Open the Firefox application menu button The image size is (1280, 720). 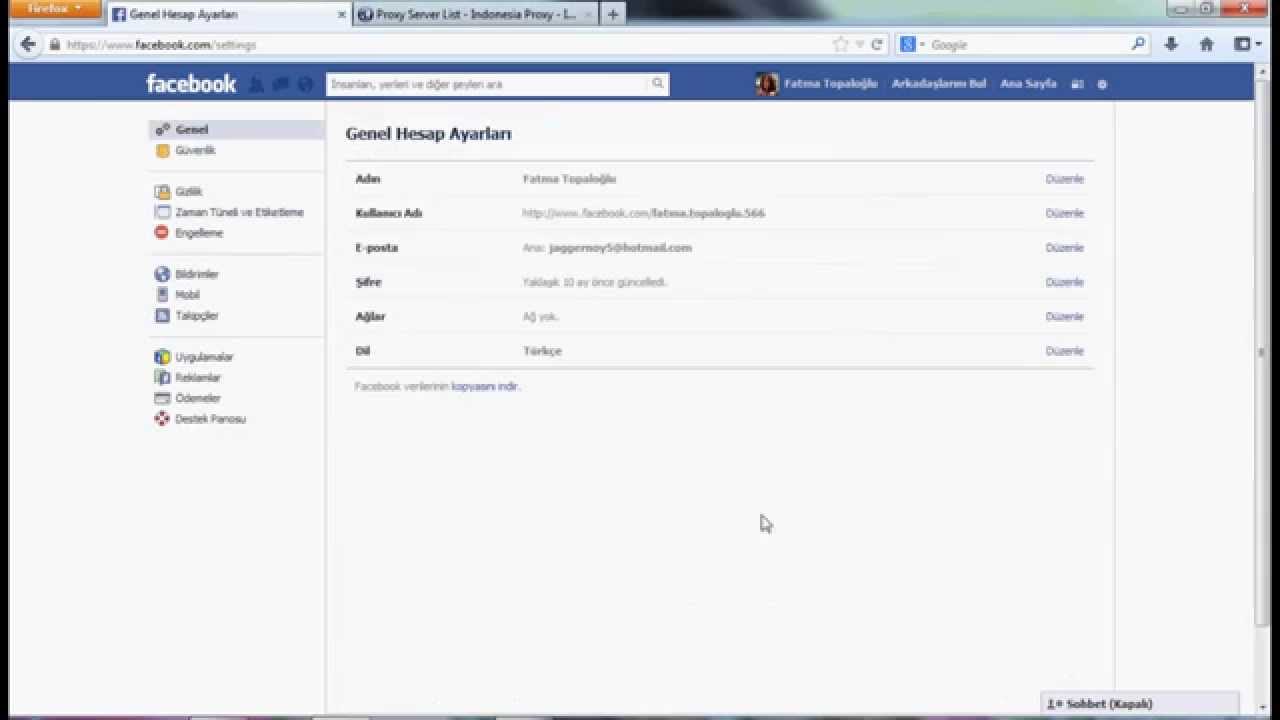pyautogui.click(x=55, y=9)
